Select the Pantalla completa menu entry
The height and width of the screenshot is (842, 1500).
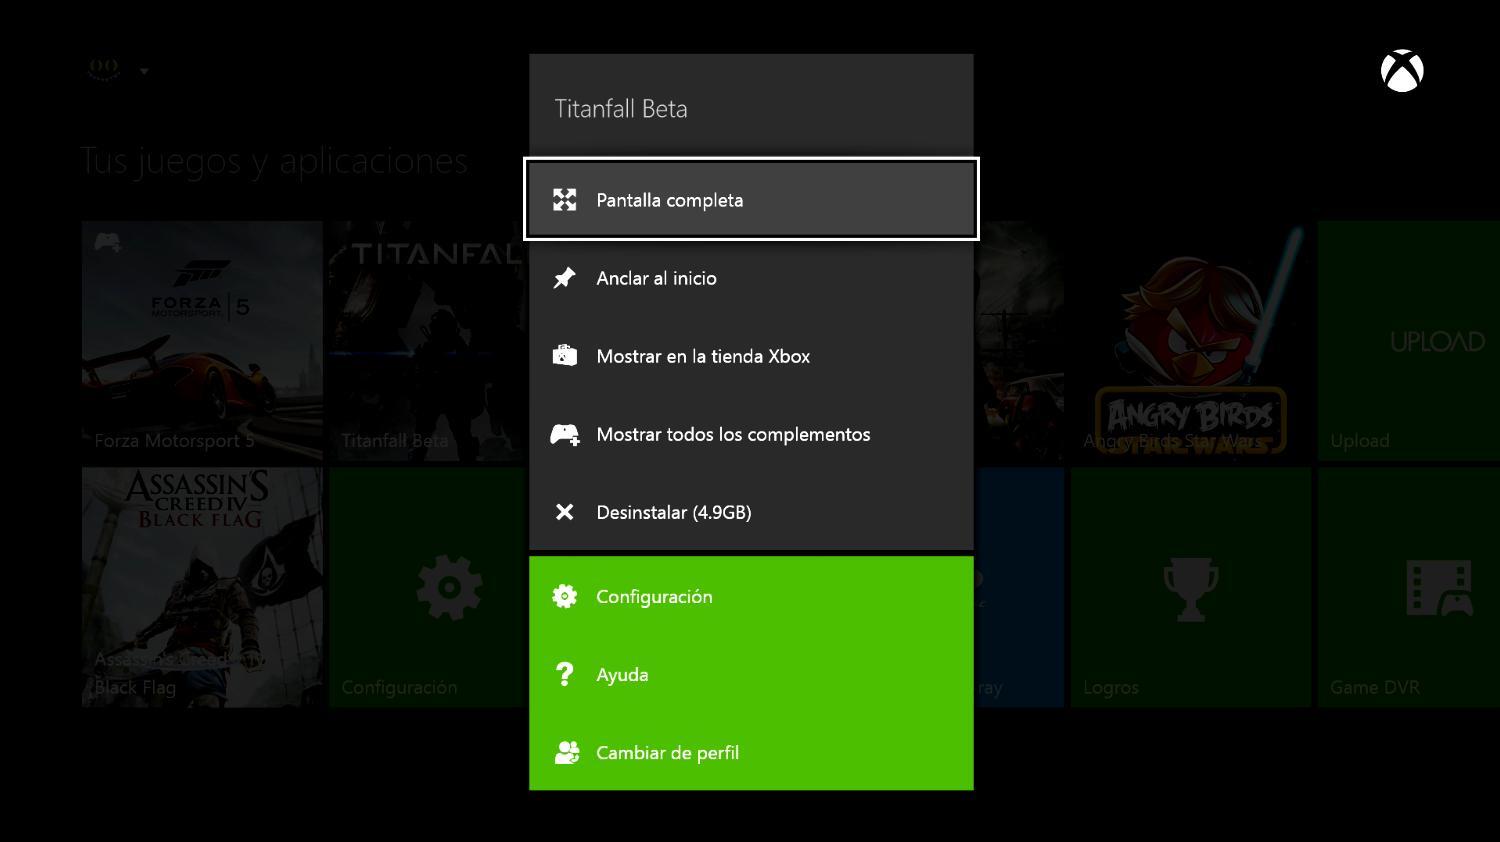pyautogui.click(x=751, y=199)
